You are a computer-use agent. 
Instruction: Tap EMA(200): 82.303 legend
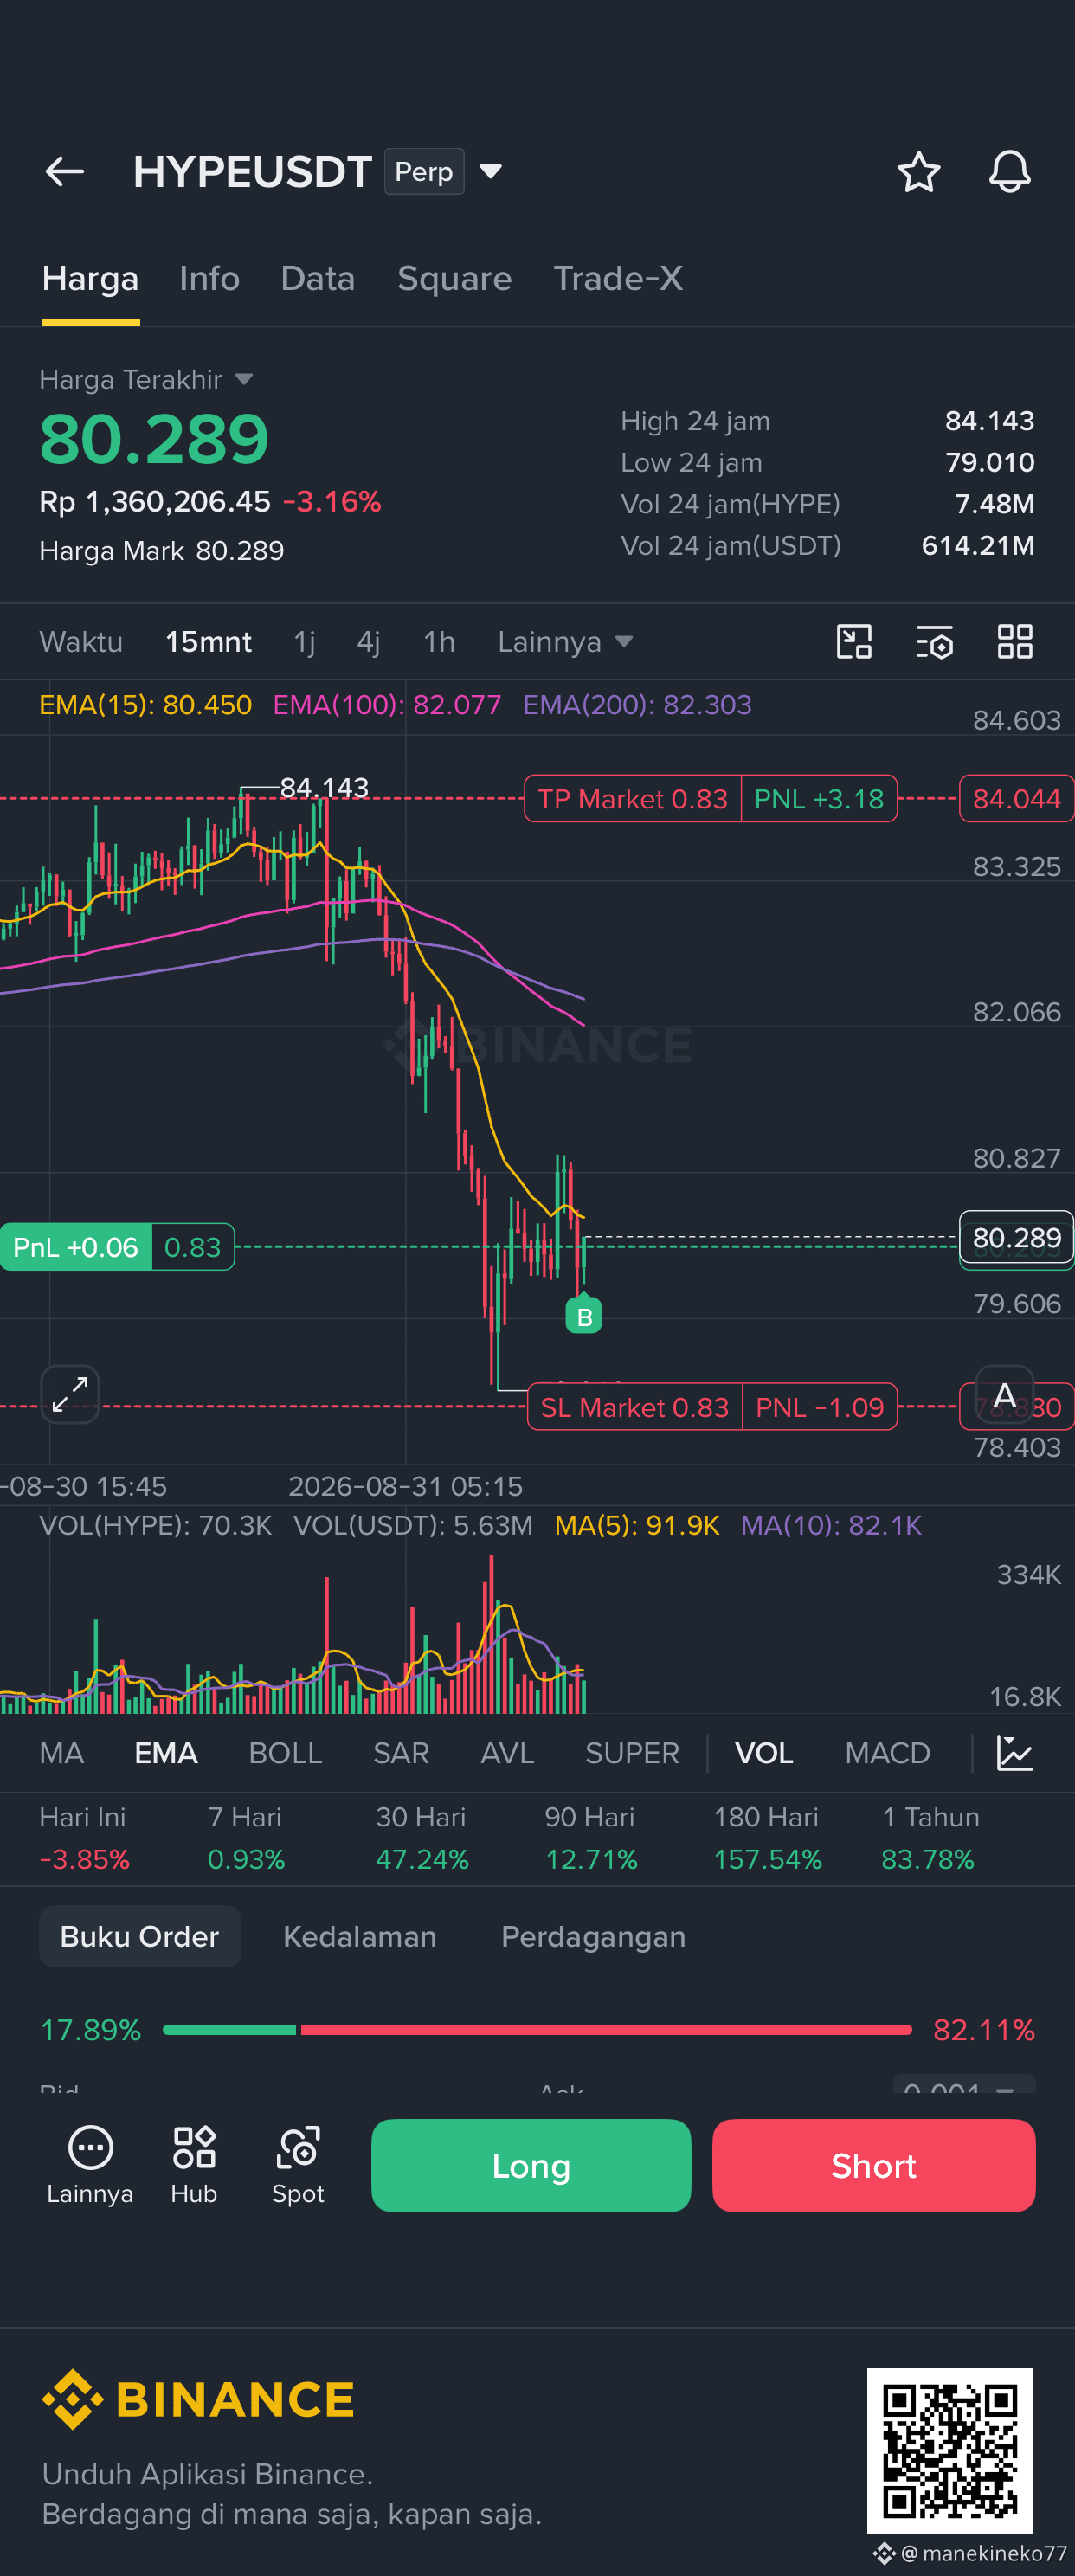click(637, 705)
